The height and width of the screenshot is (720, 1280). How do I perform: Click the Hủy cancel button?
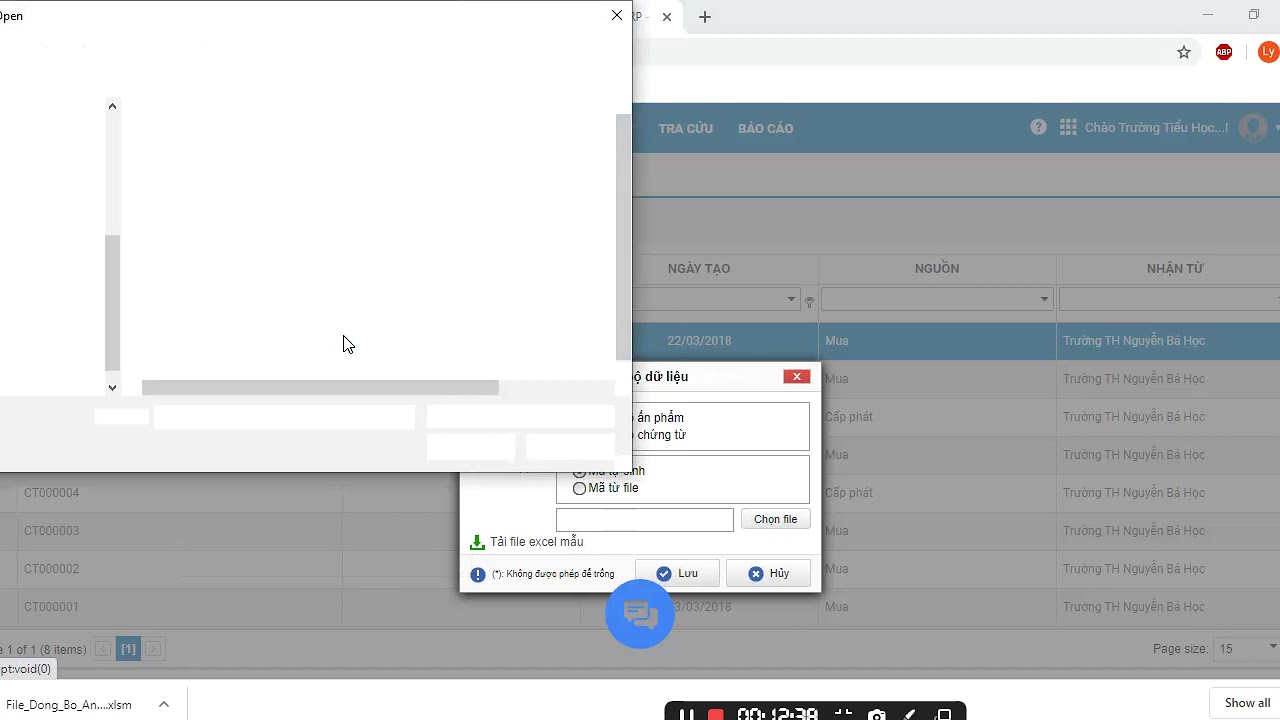768,574
